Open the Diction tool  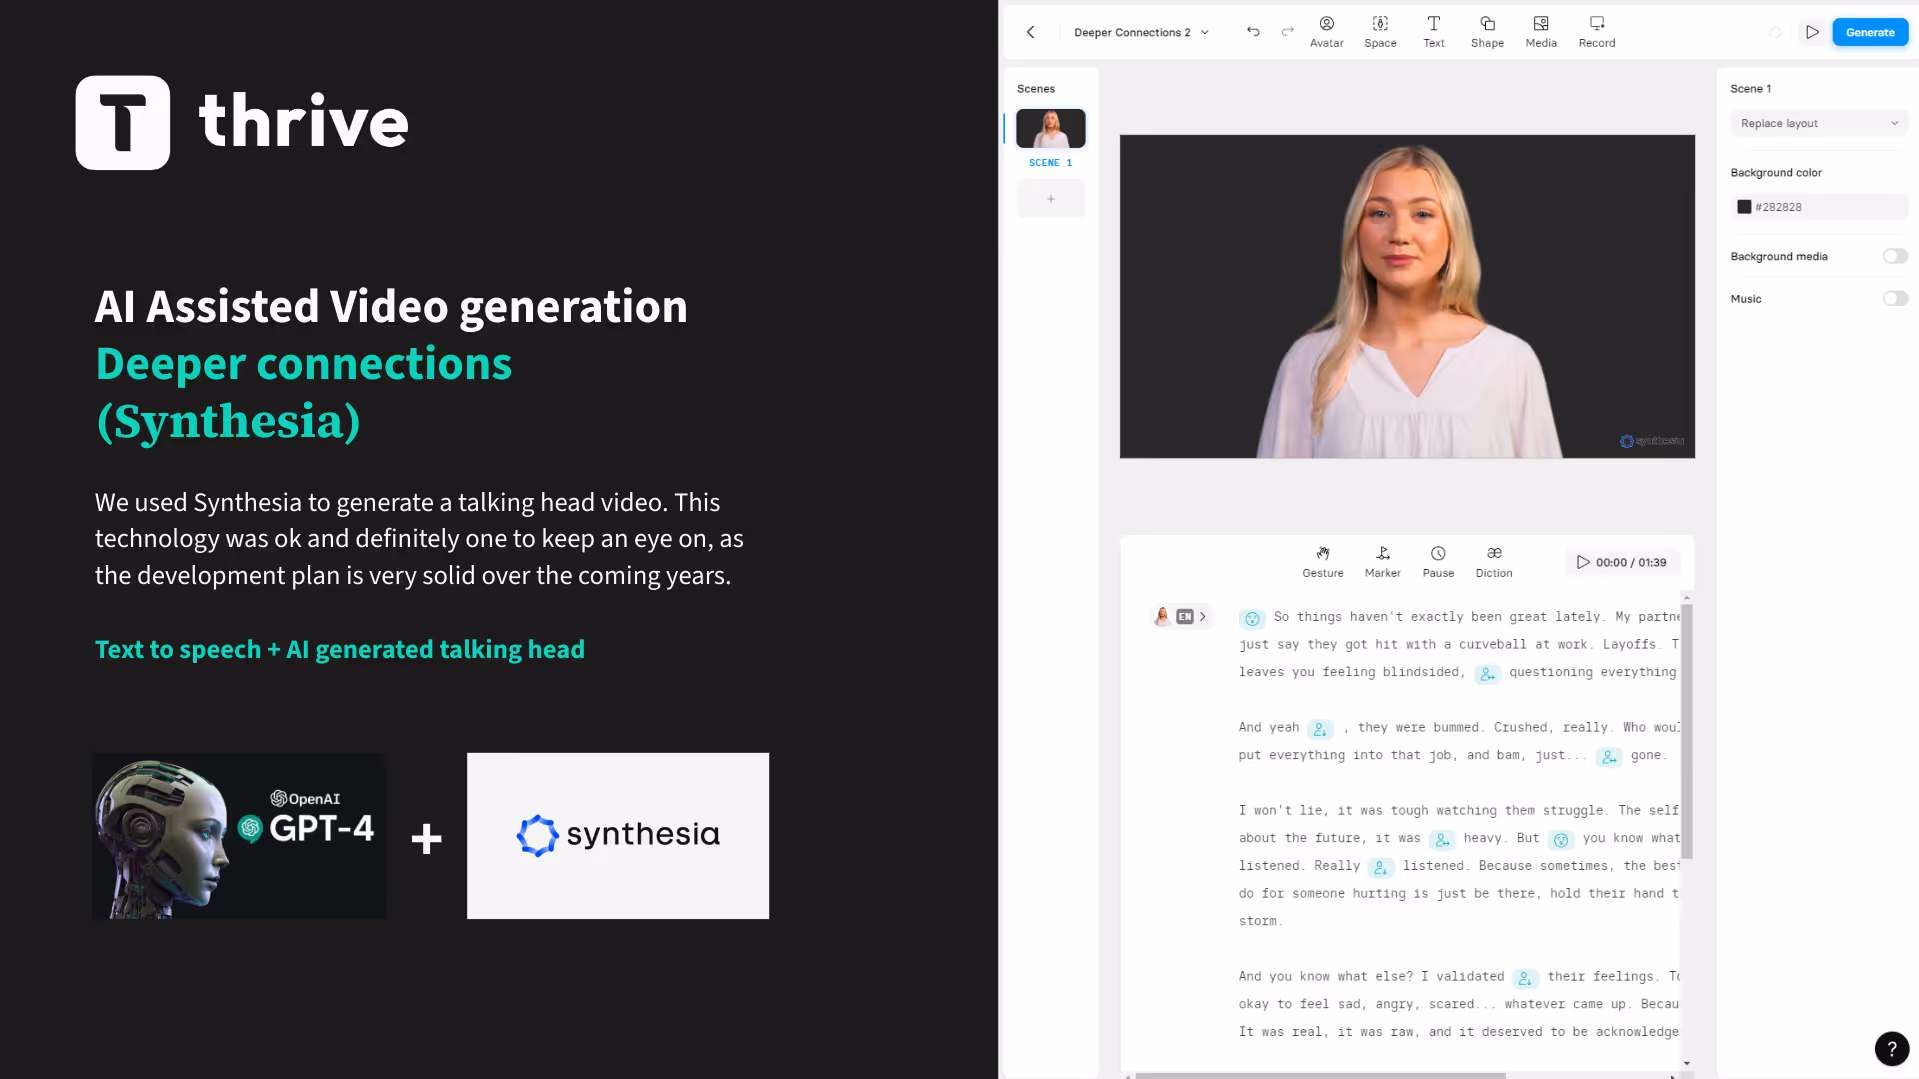(1494, 562)
